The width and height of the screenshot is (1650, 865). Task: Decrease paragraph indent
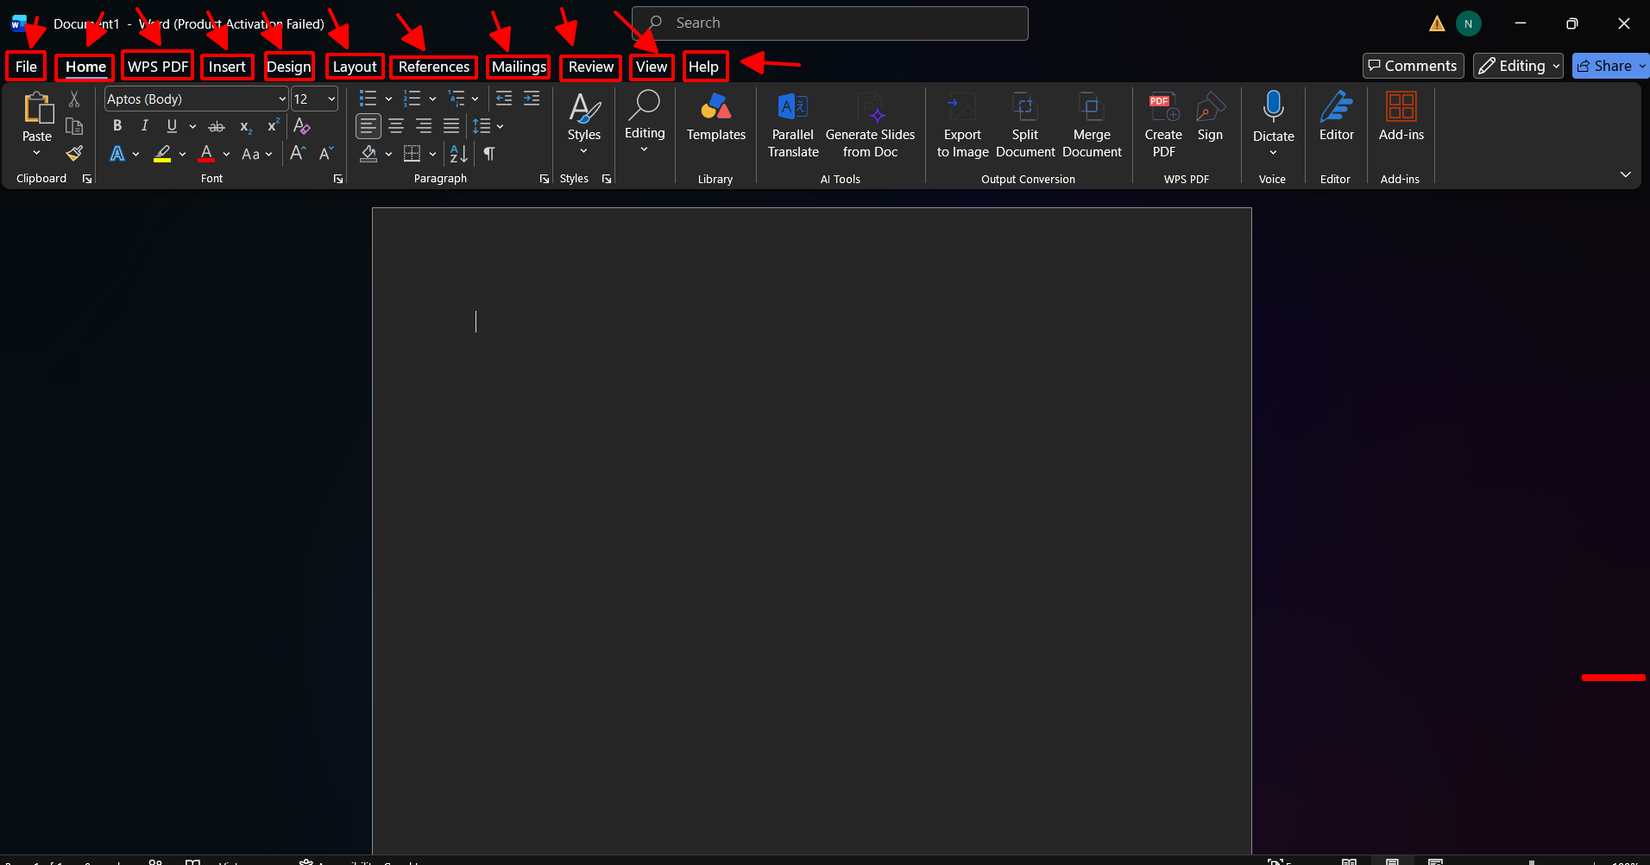[504, 98]
